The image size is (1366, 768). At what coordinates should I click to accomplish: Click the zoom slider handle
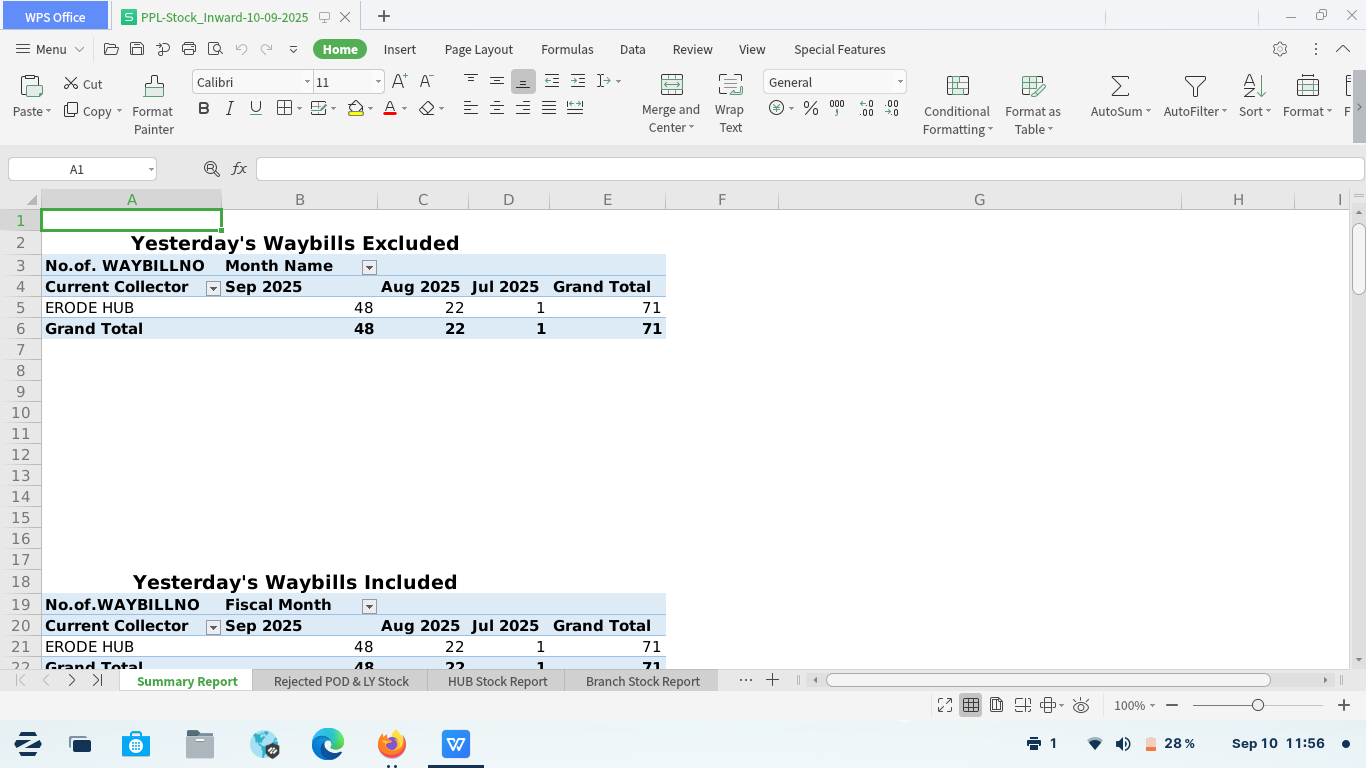pos(1258,705)
